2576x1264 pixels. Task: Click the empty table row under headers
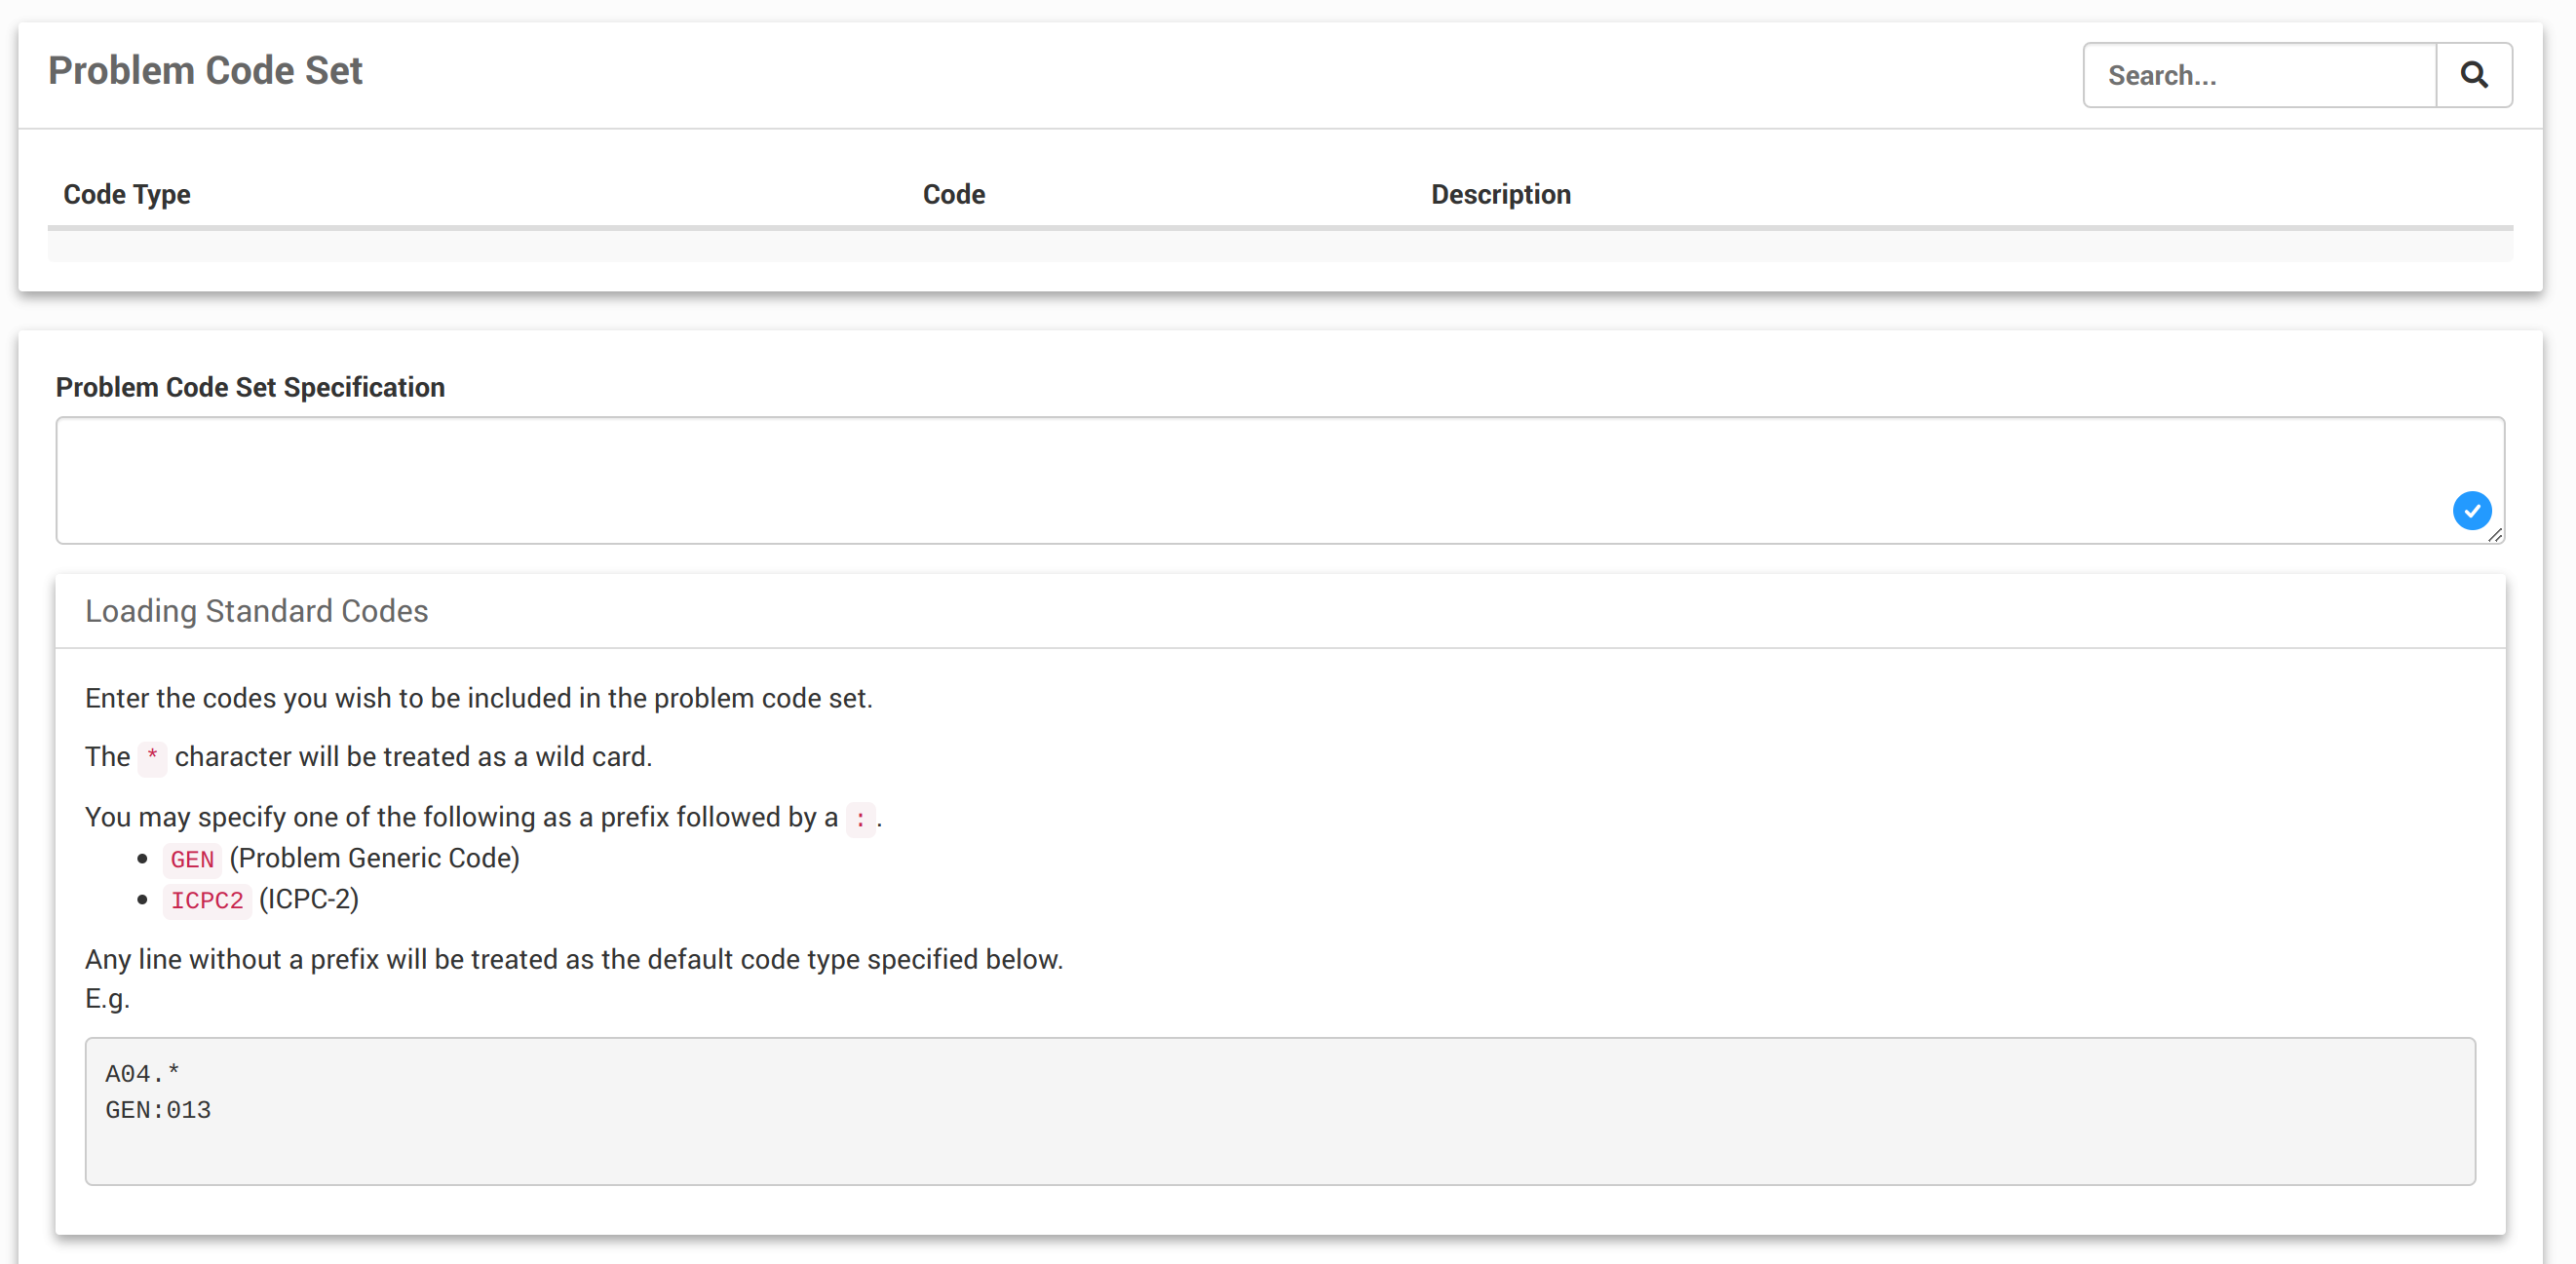(1280, 247)
